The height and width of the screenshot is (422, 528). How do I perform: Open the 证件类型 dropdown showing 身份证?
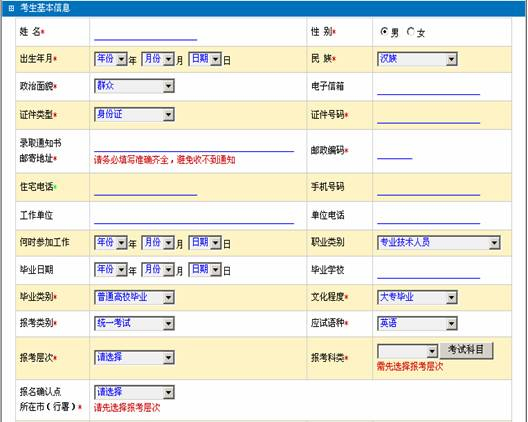[134, 115]
